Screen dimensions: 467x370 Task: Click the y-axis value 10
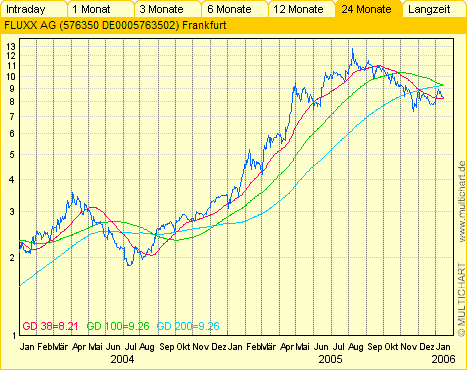point(11,77)
